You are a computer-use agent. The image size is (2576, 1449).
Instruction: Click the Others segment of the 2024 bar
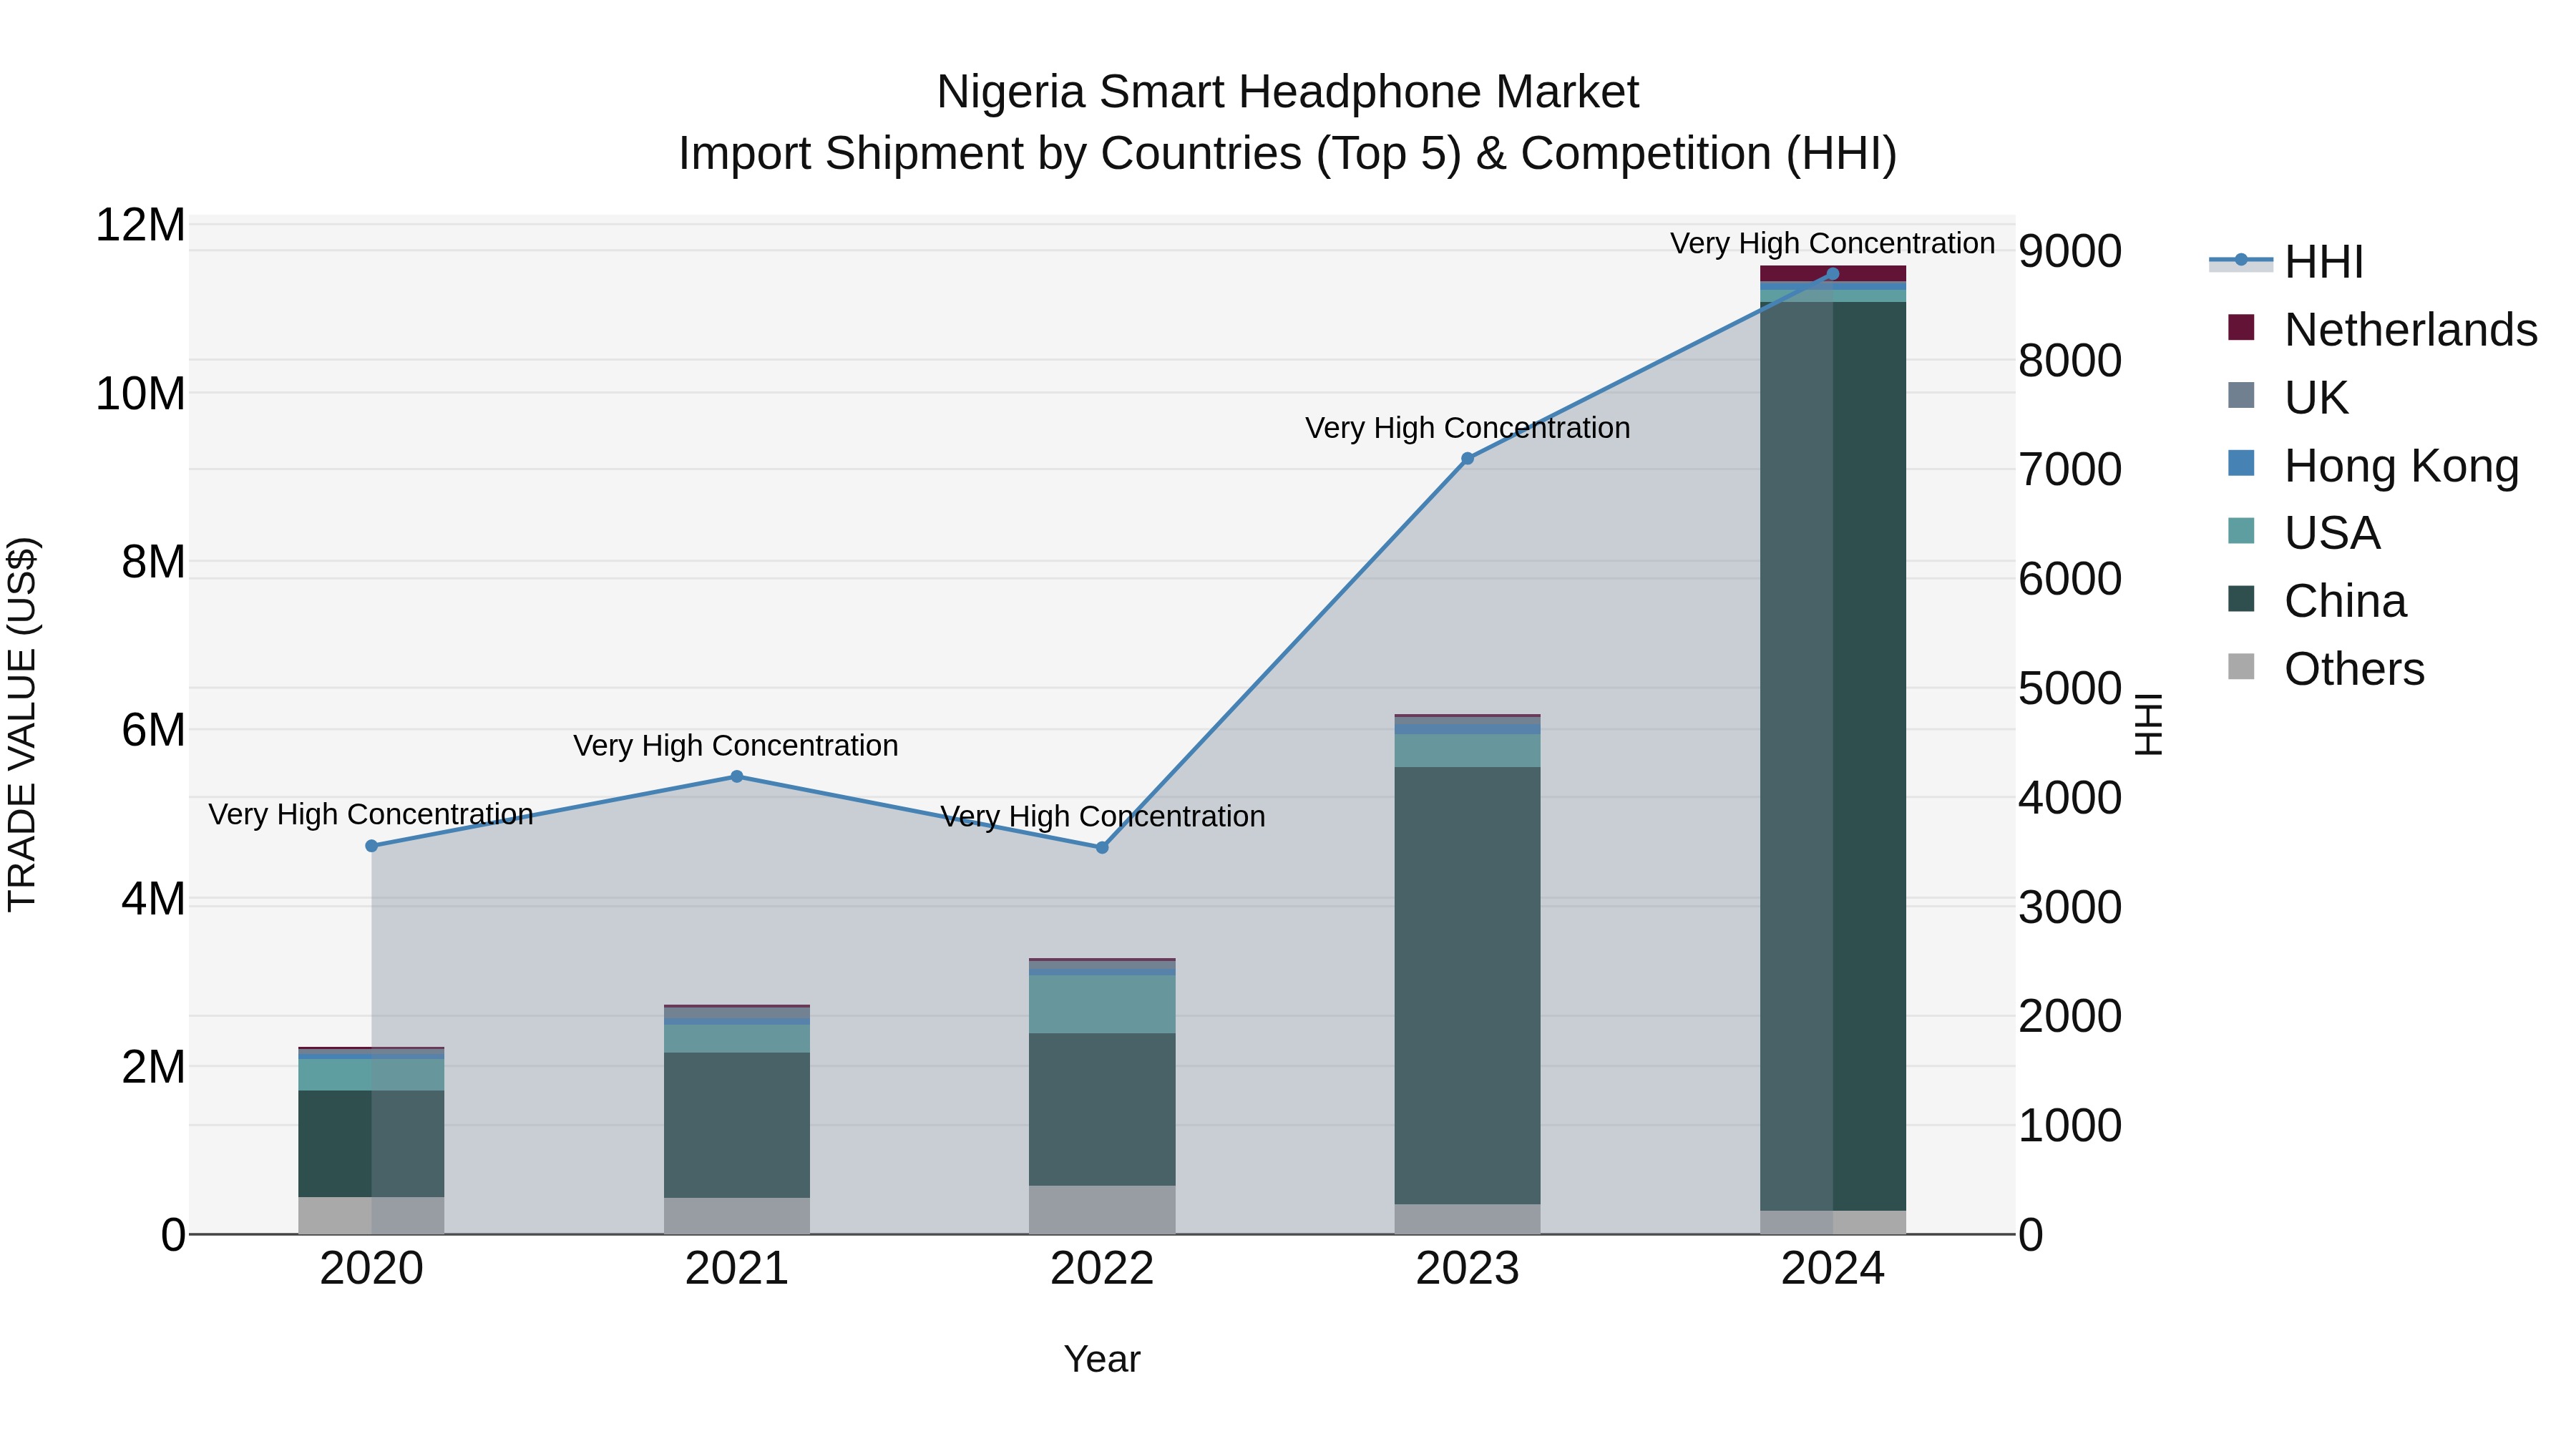coord(1832,1223)
